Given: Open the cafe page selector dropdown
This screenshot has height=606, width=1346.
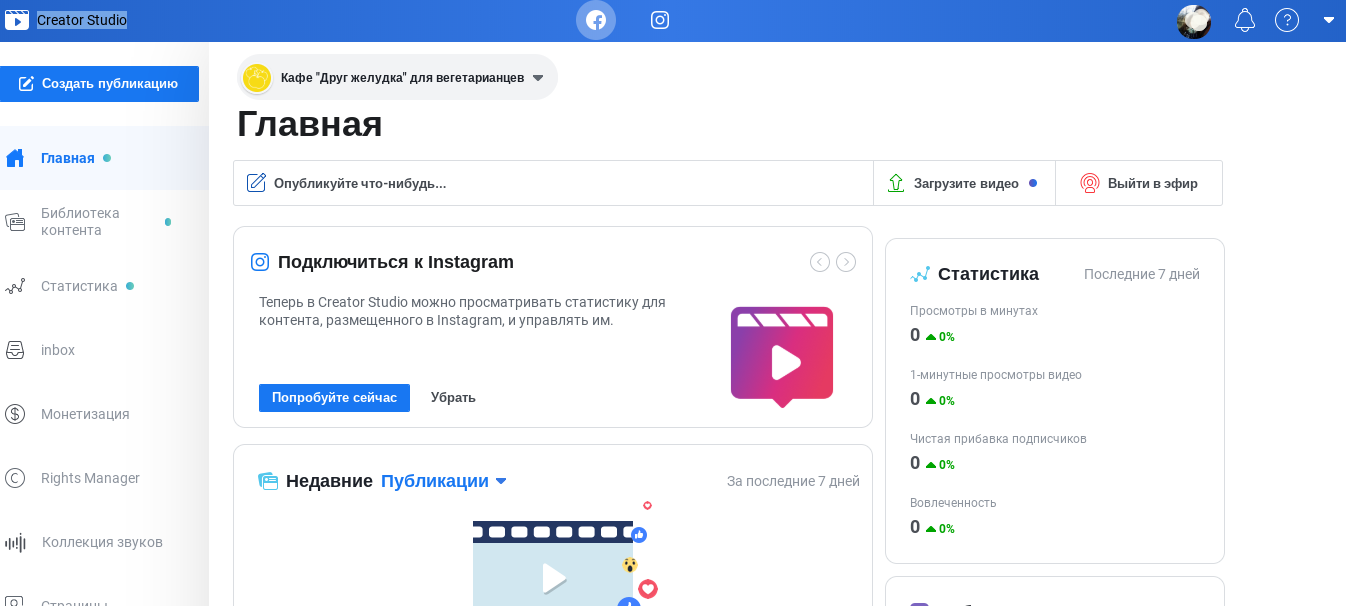Looking at the screenshot, I should click(x=398, y=77).
